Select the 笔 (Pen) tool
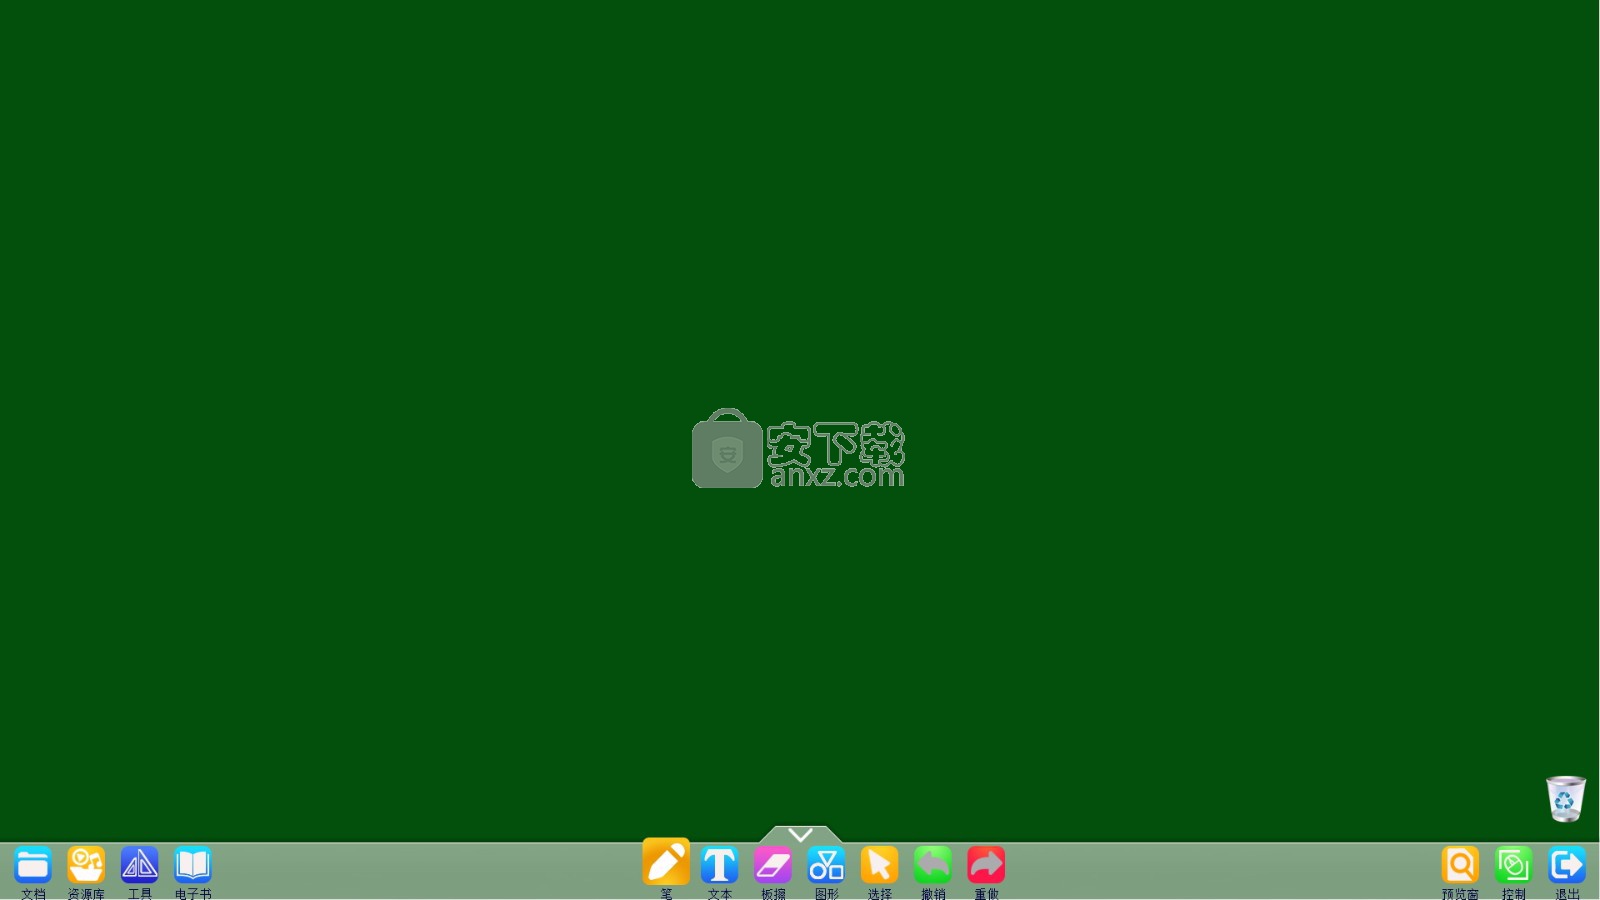 tap(666, 863)
